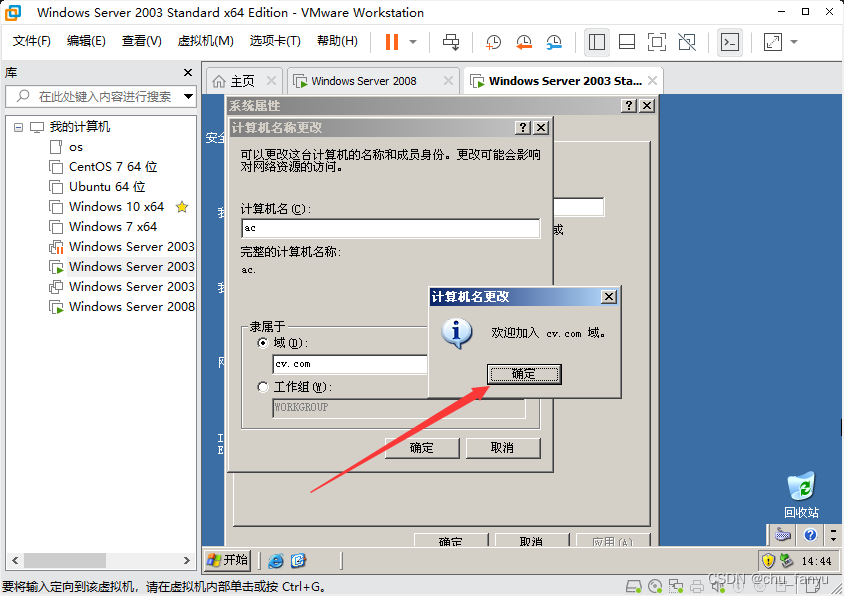Click the library search field
The width and height of the screenshot is (844, 596).
click(x=99, y=97)
